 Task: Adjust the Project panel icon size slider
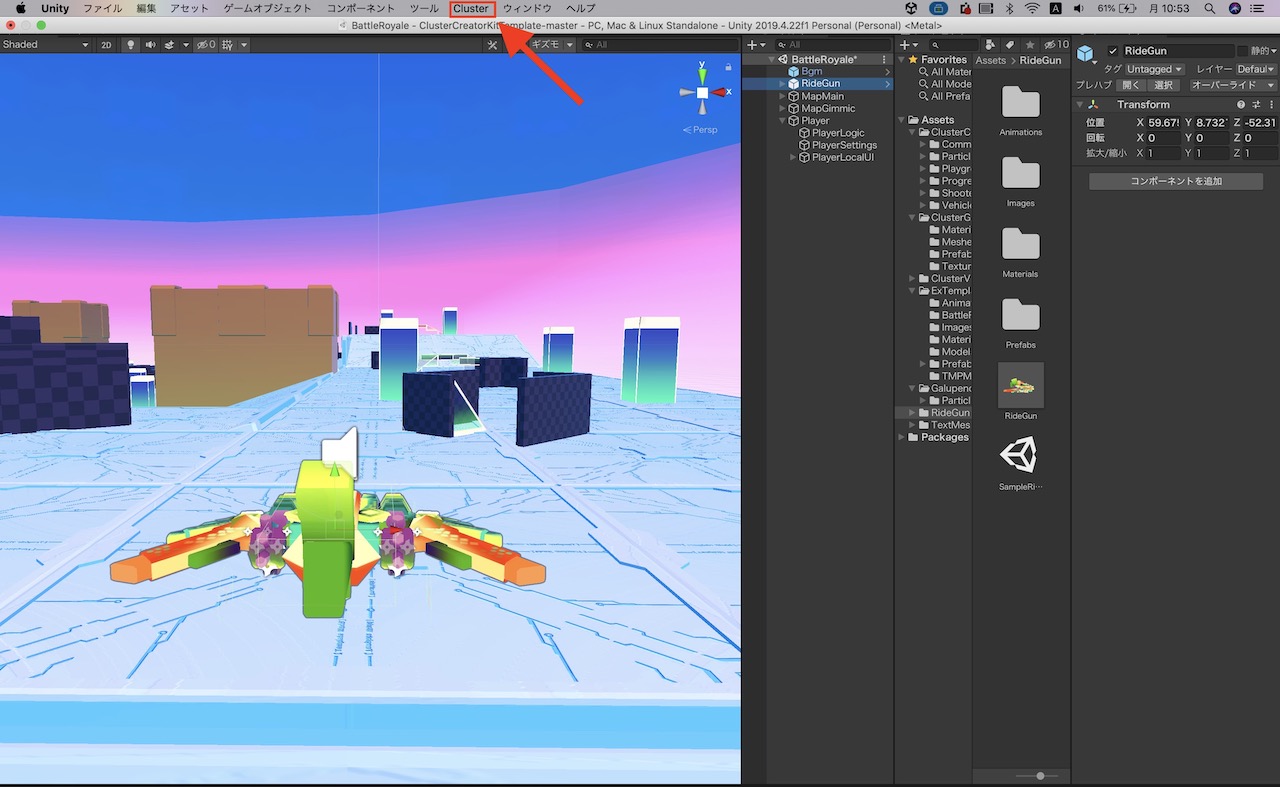point(1040,776)
